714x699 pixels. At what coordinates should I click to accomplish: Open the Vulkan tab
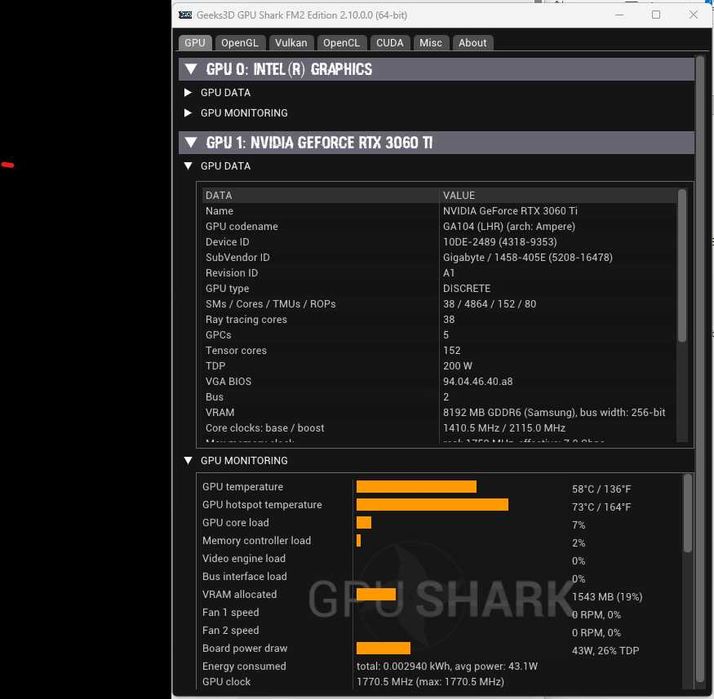[x=291, y=43]
